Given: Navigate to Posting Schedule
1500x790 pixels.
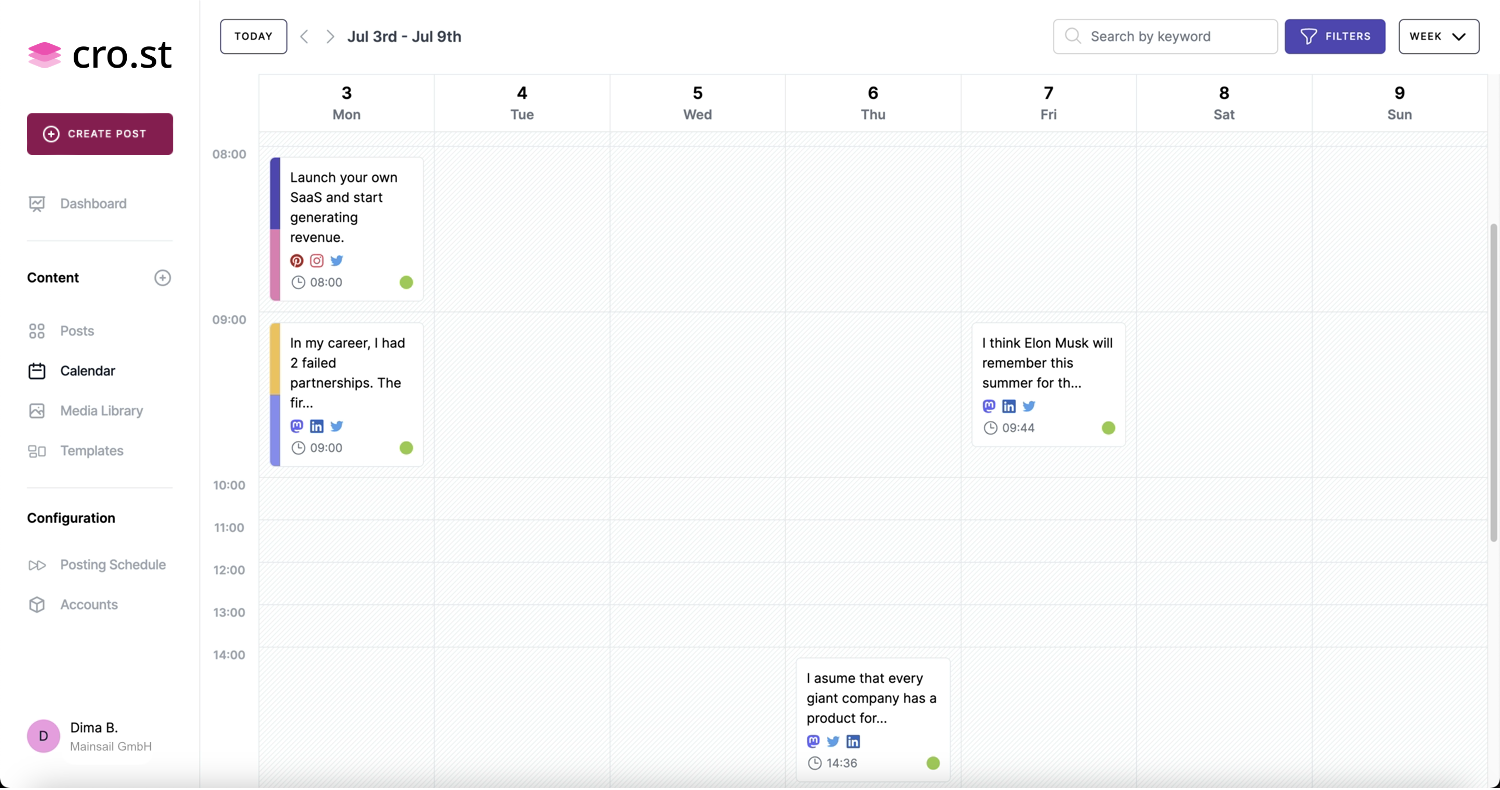Looking at the screenshot, I should click(112, 565).
